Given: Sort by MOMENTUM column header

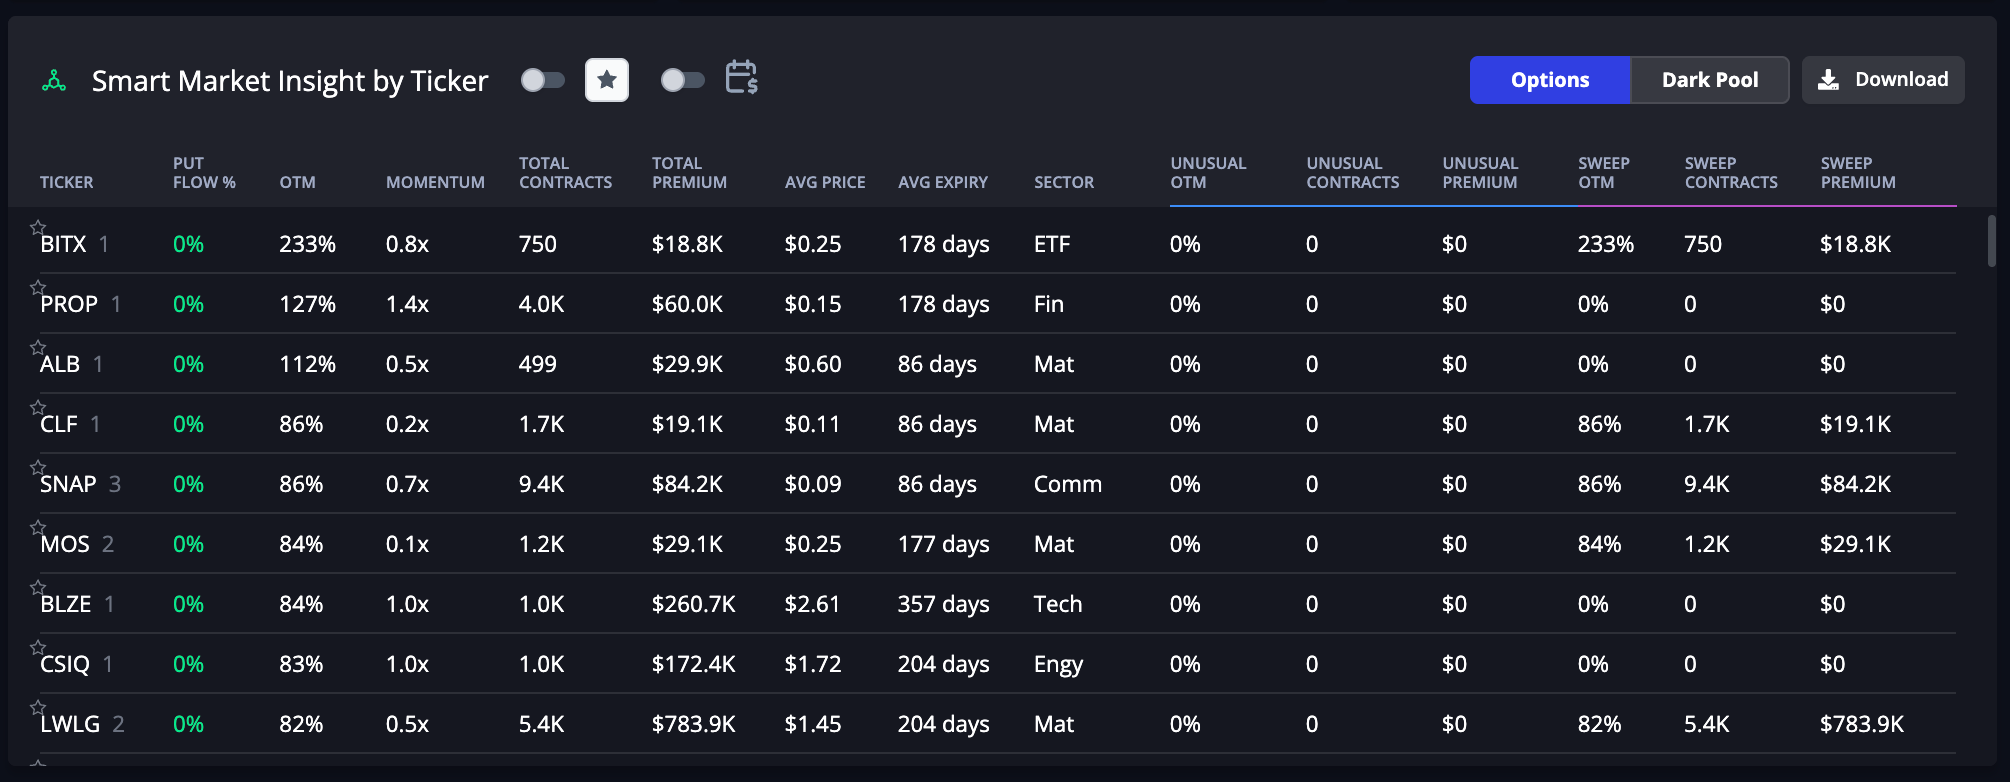Looking at the screenshot, I should (x=435, y=182).
